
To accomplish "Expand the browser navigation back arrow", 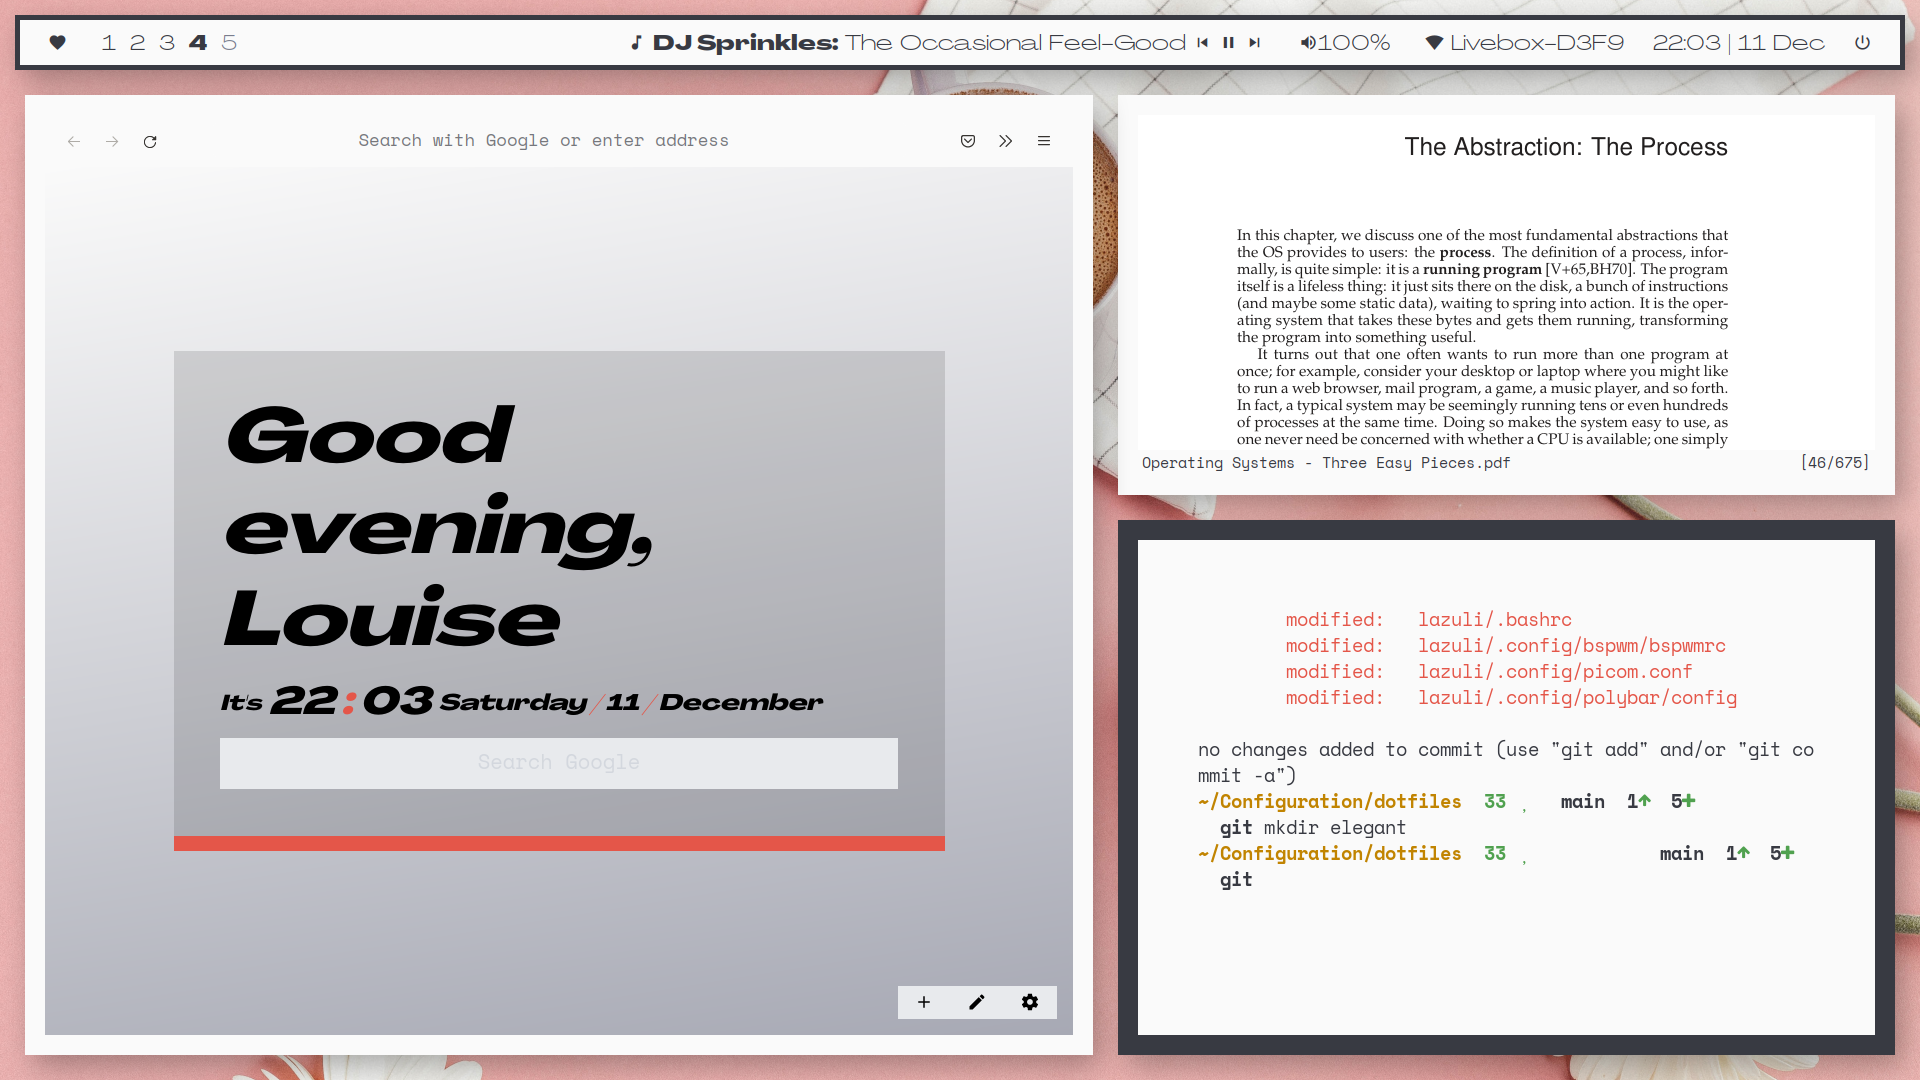I will [74, 141].
